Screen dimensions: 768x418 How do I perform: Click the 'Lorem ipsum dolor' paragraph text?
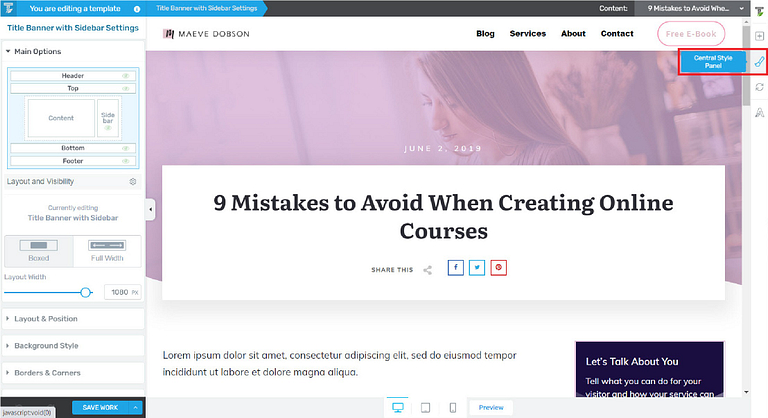click(x=339, y=364)
